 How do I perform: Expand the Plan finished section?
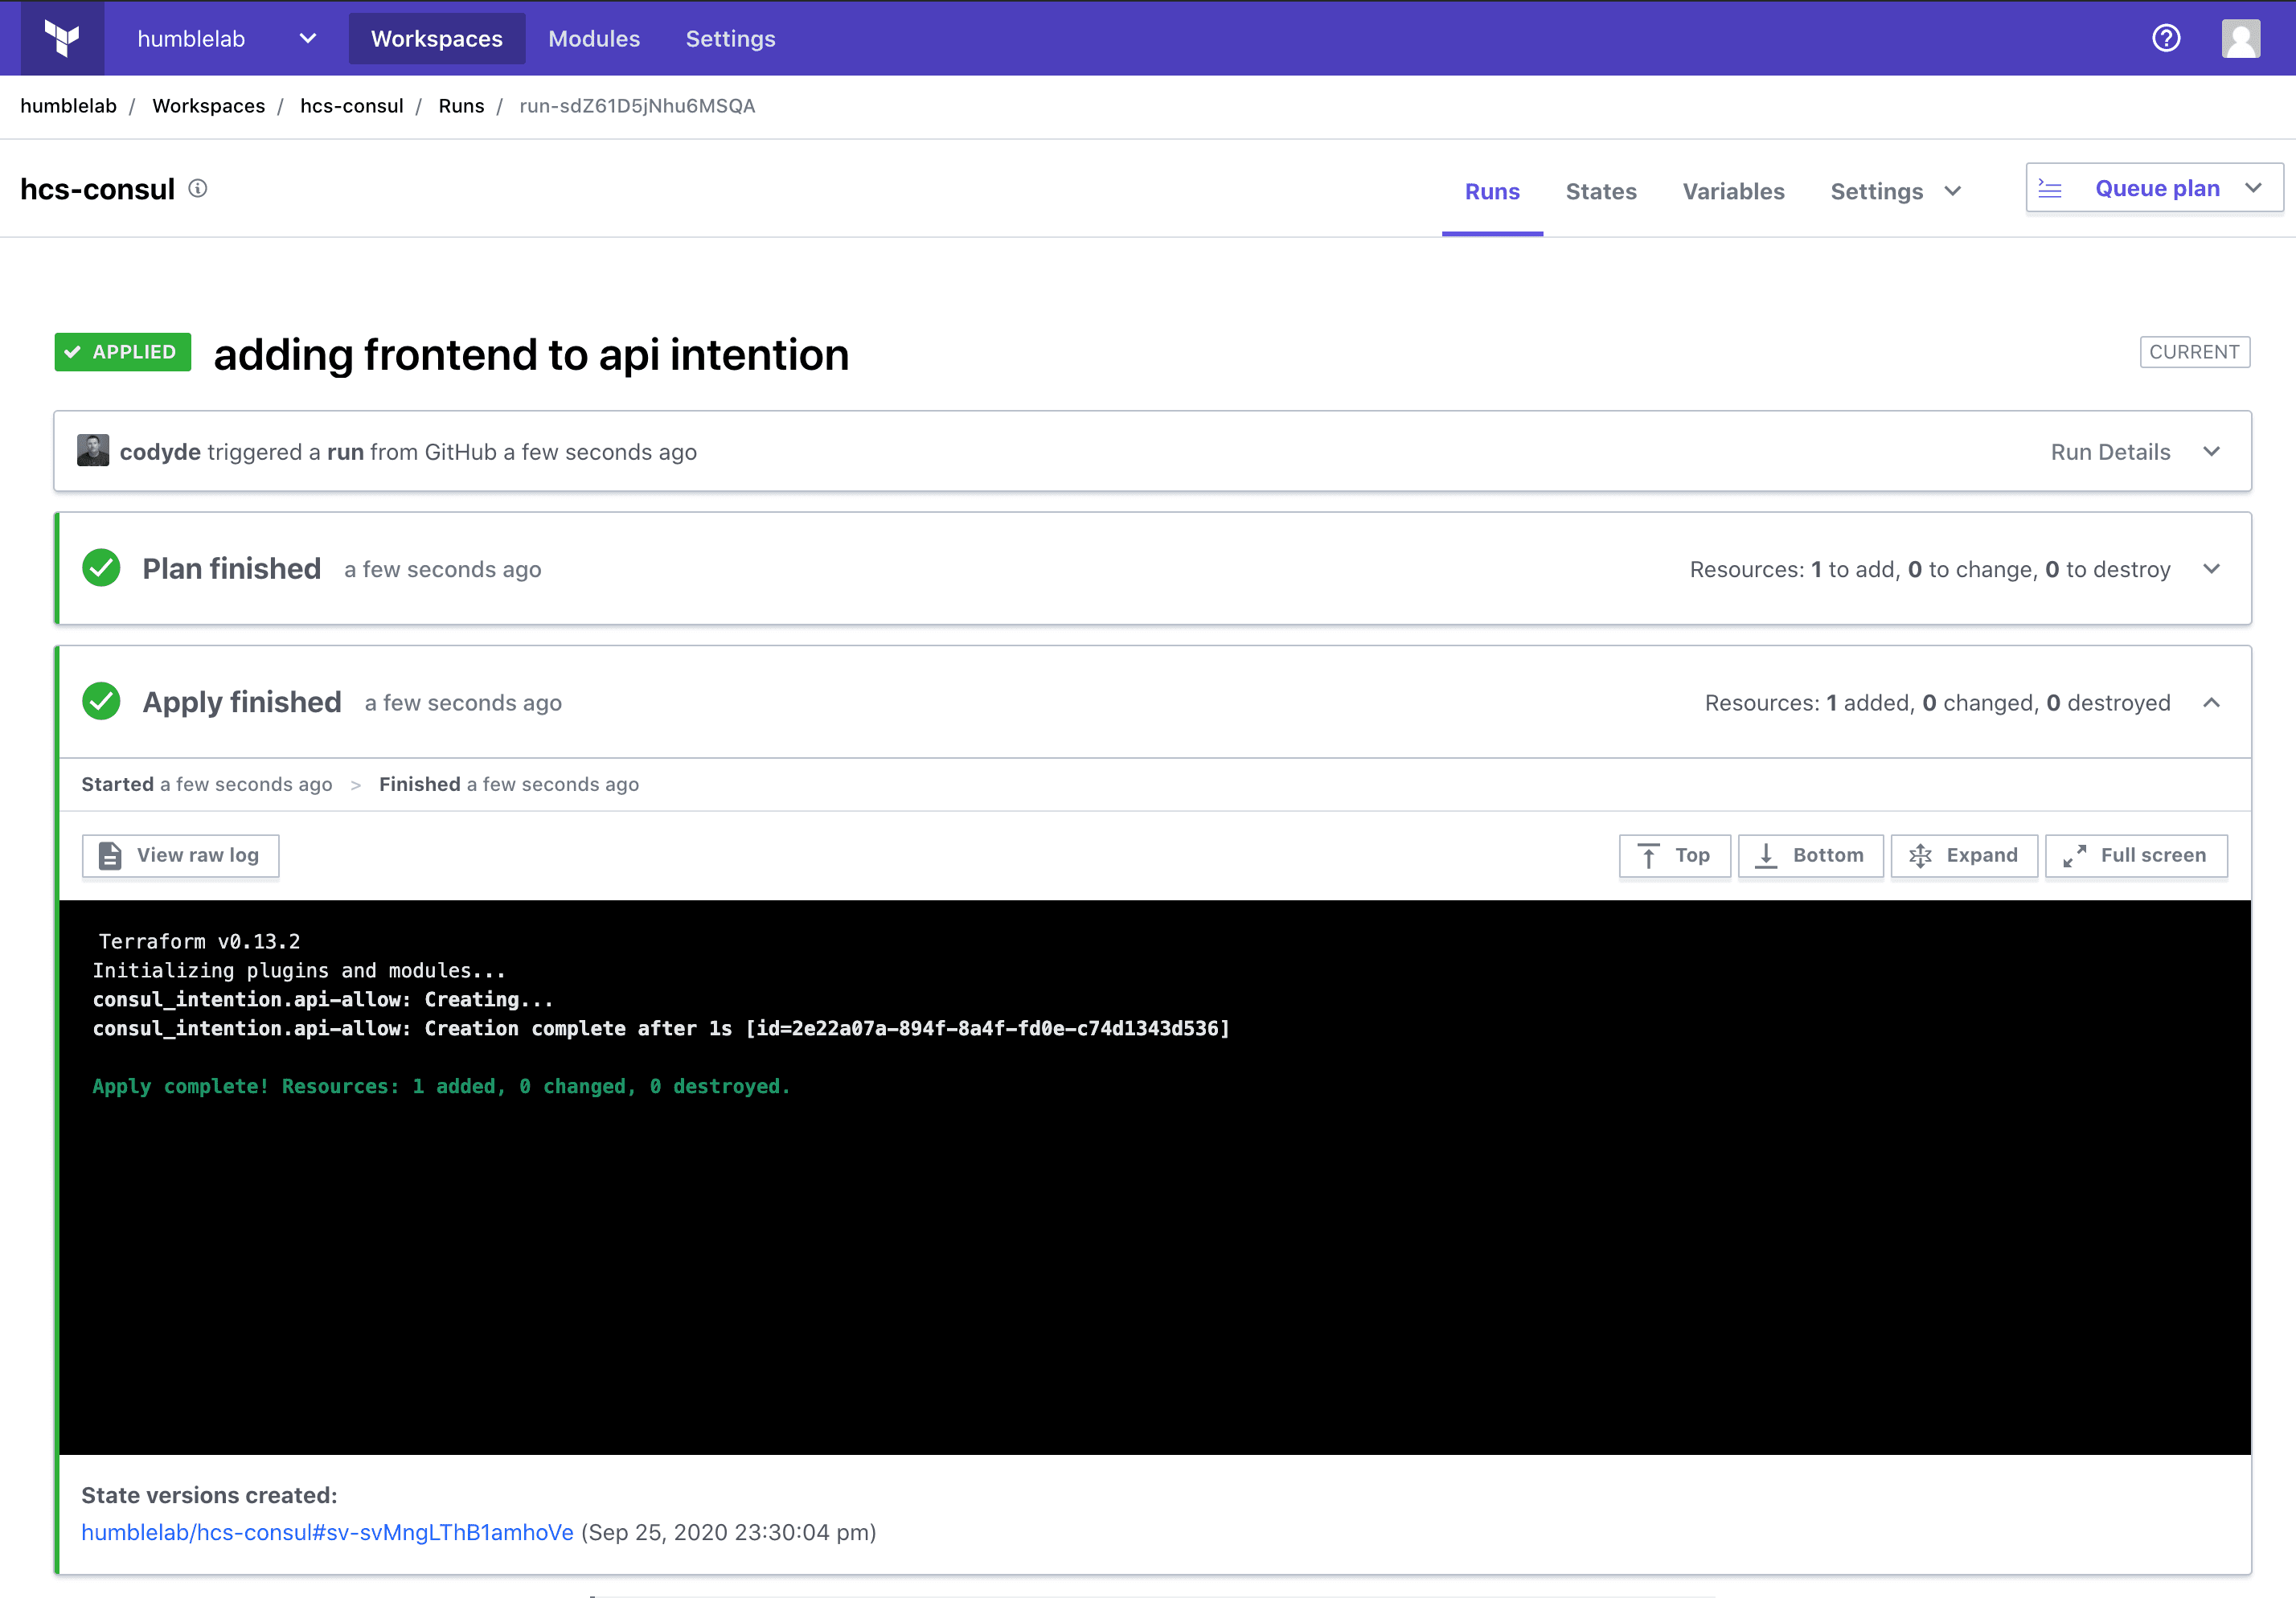(x=2211, y=569)
